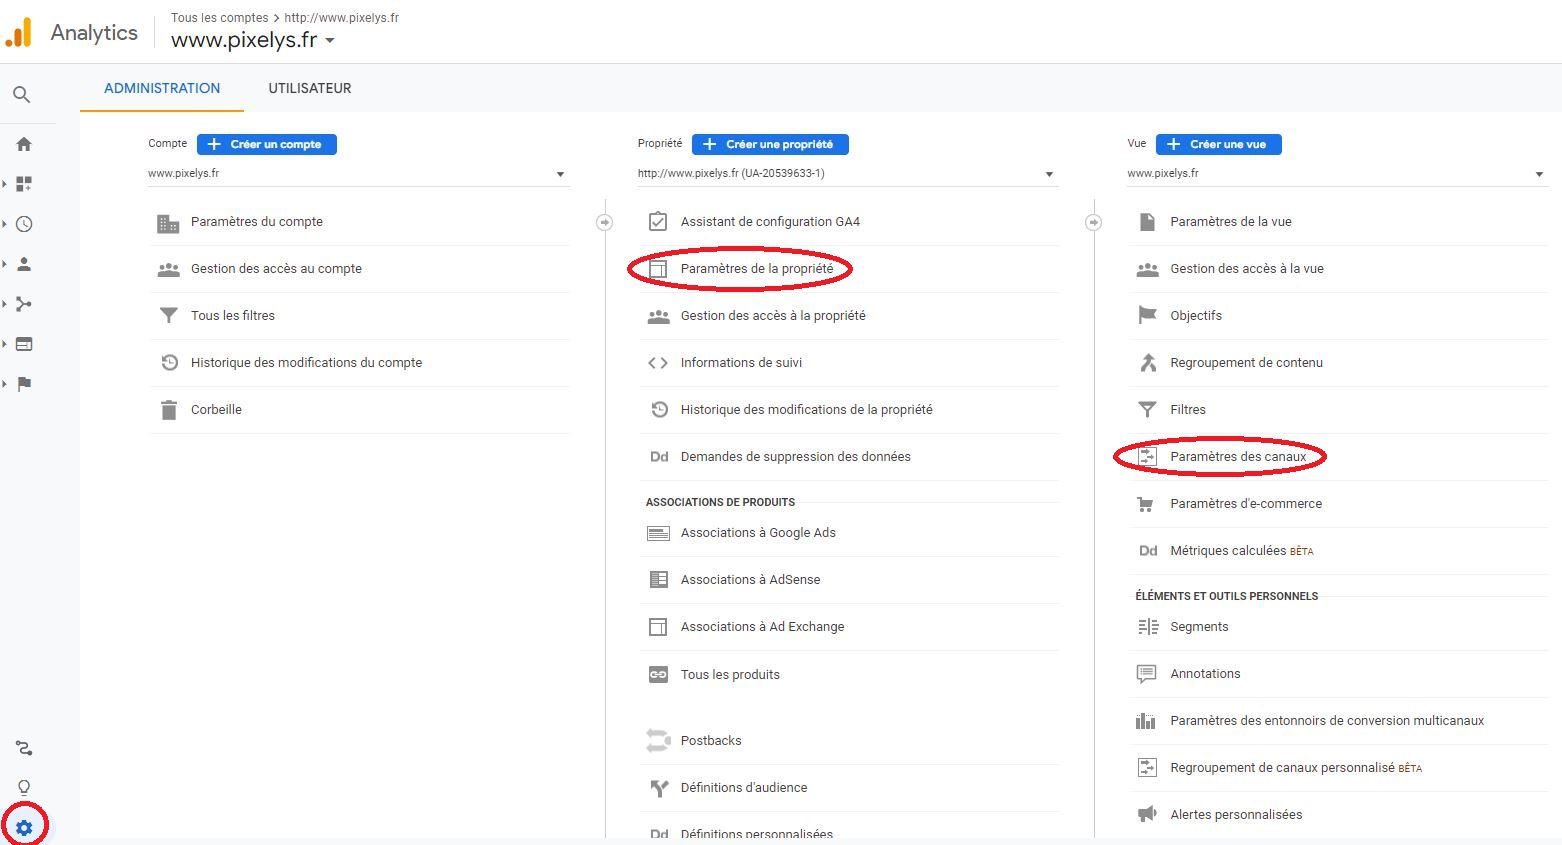Click the flag icon beside Objectifs
This screenshot has width=1562, height=845.
coord(1147,316)
